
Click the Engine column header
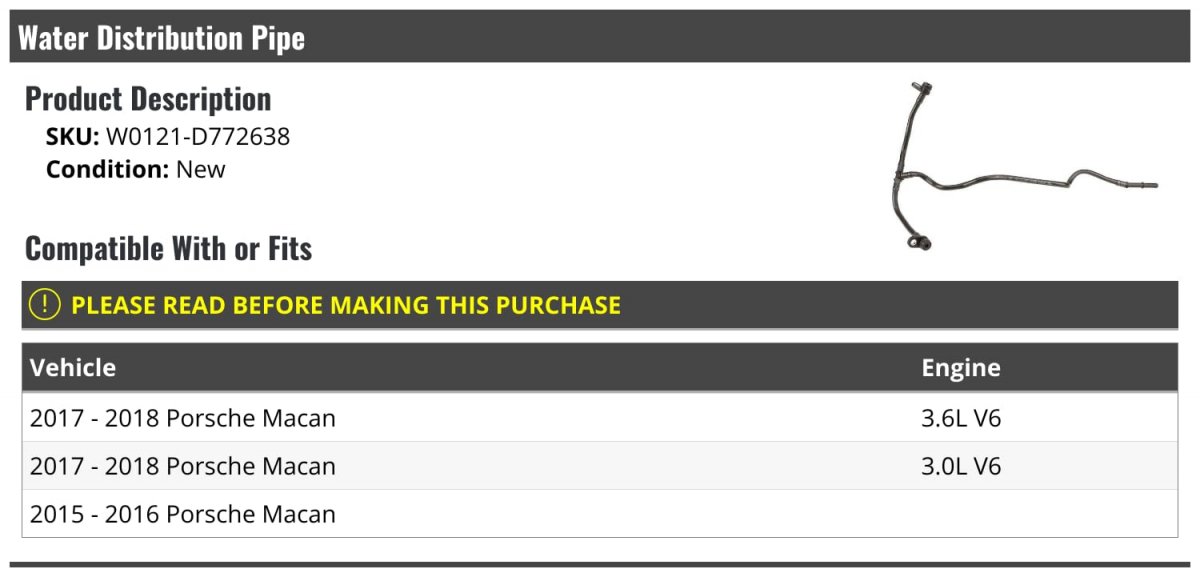click(x=960, y=367)
